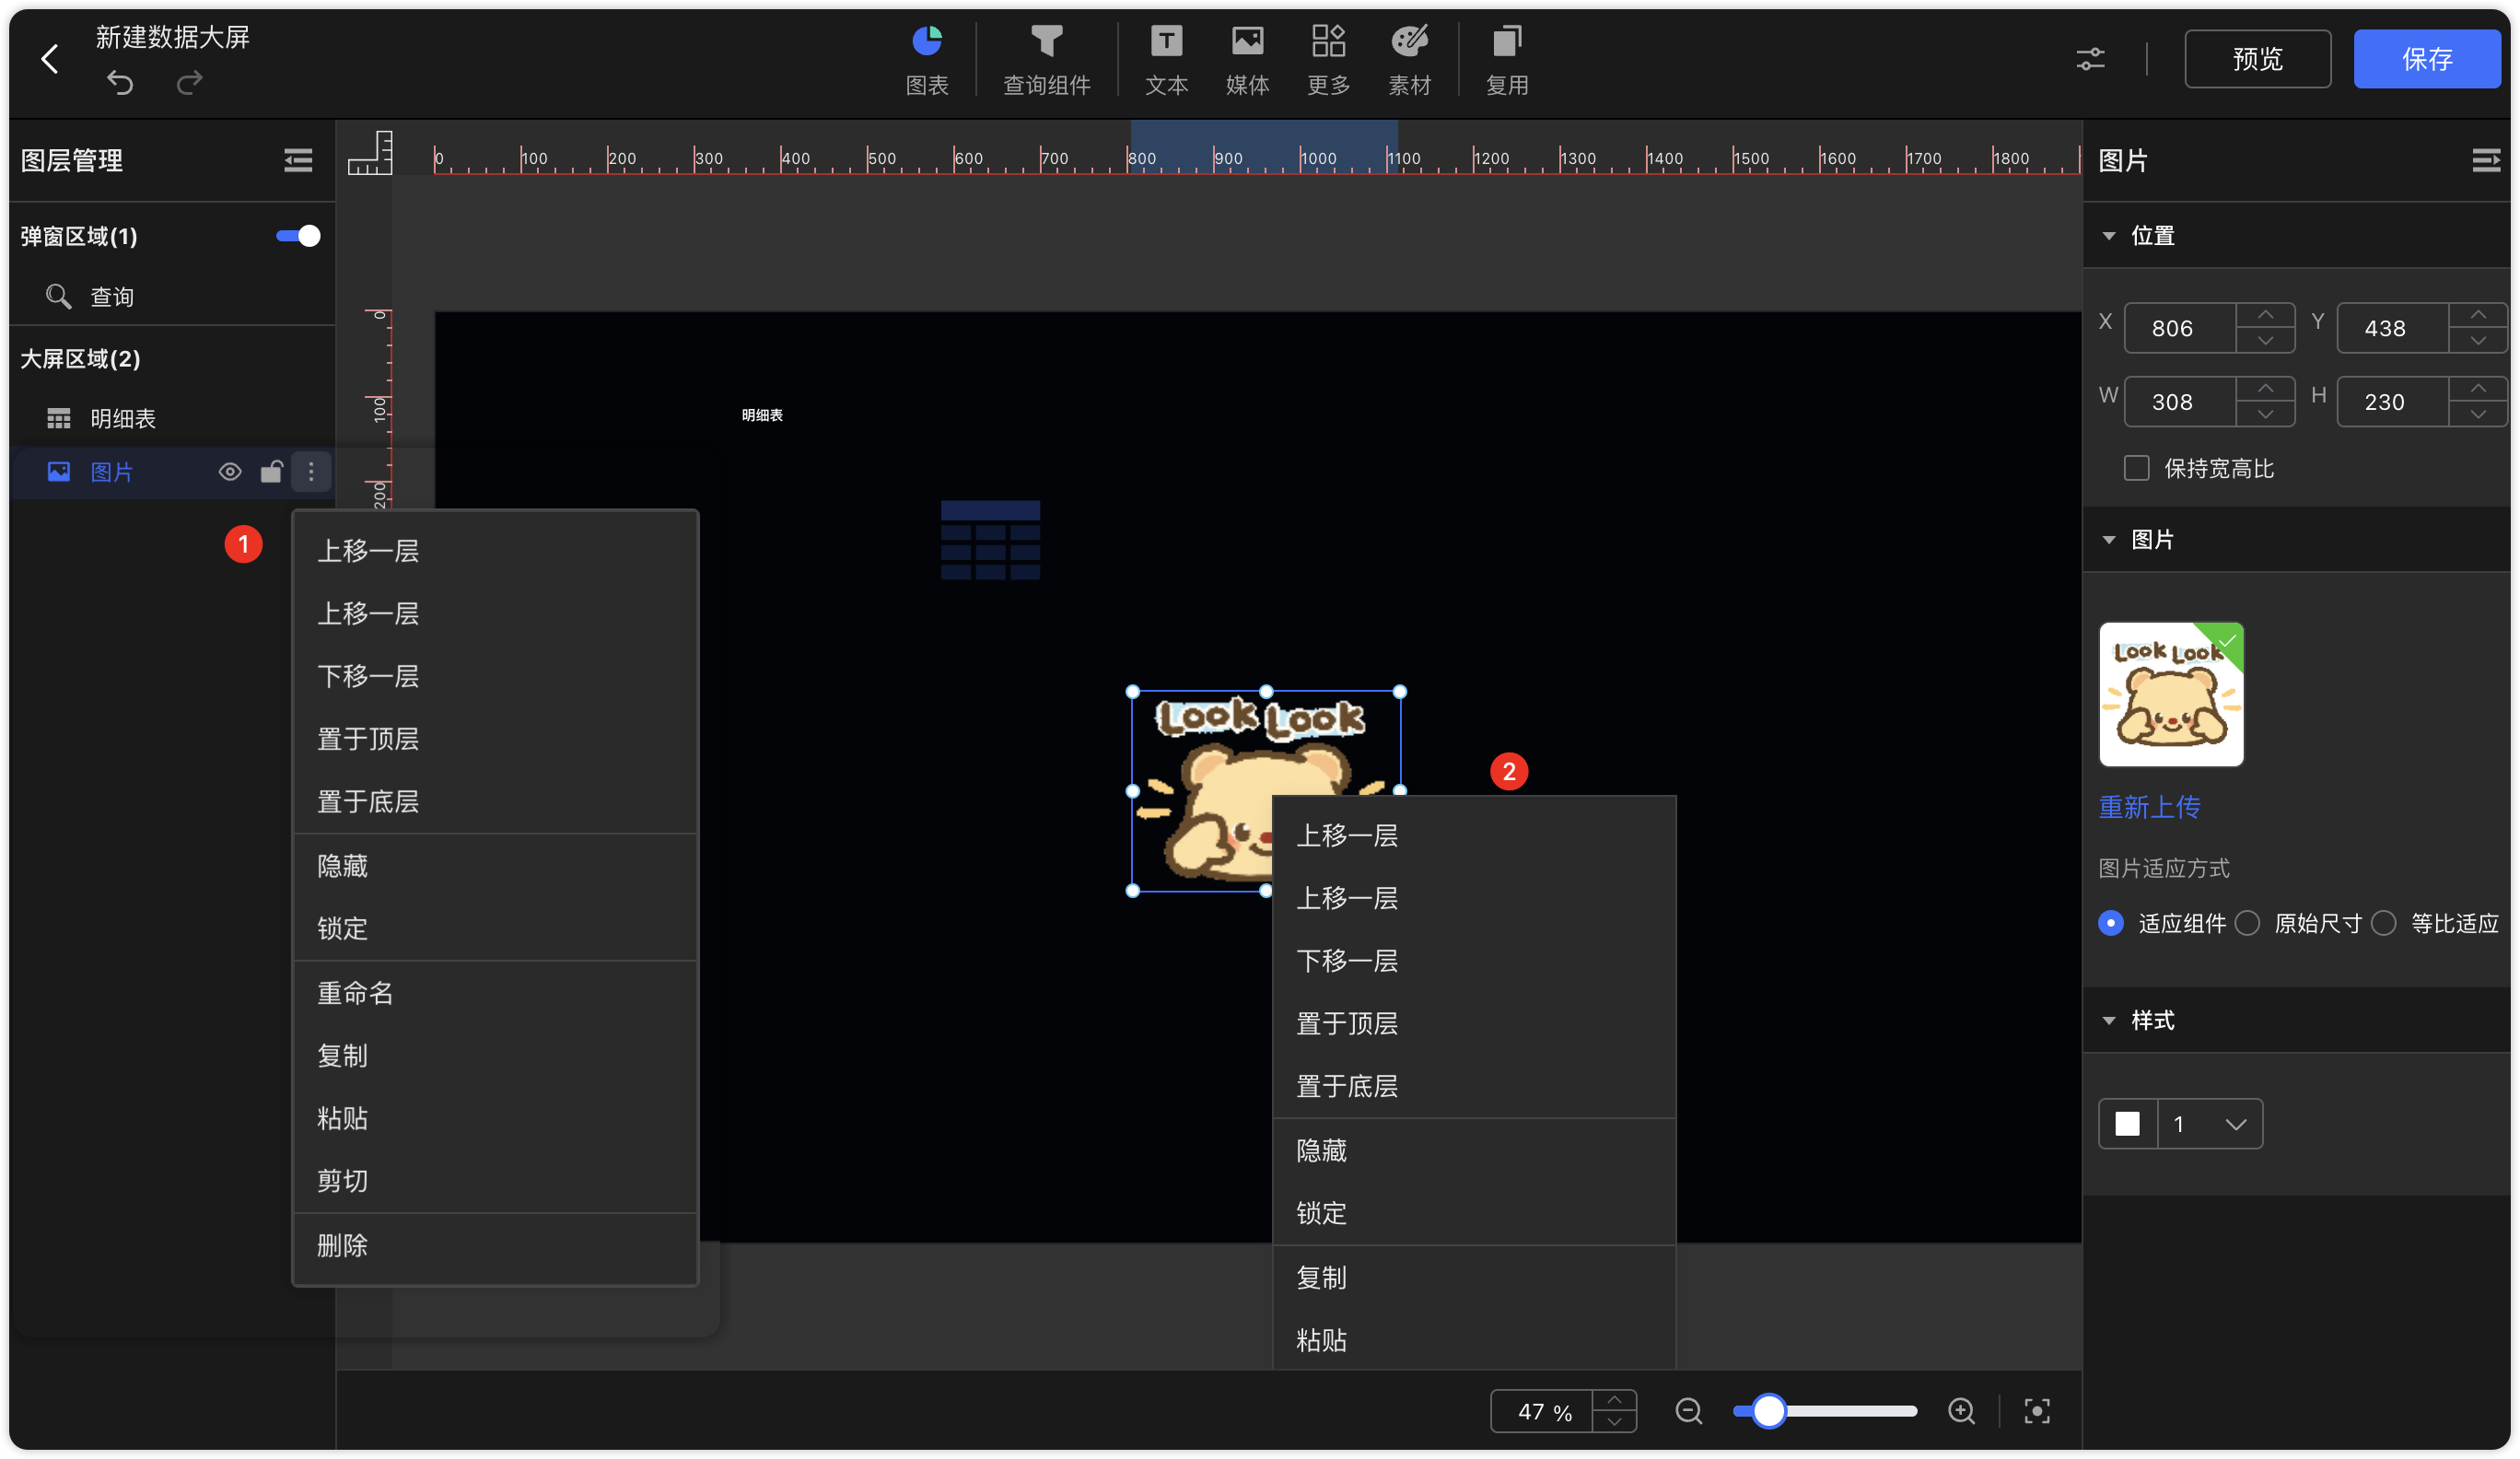Select the 明细表 layer

172,418
